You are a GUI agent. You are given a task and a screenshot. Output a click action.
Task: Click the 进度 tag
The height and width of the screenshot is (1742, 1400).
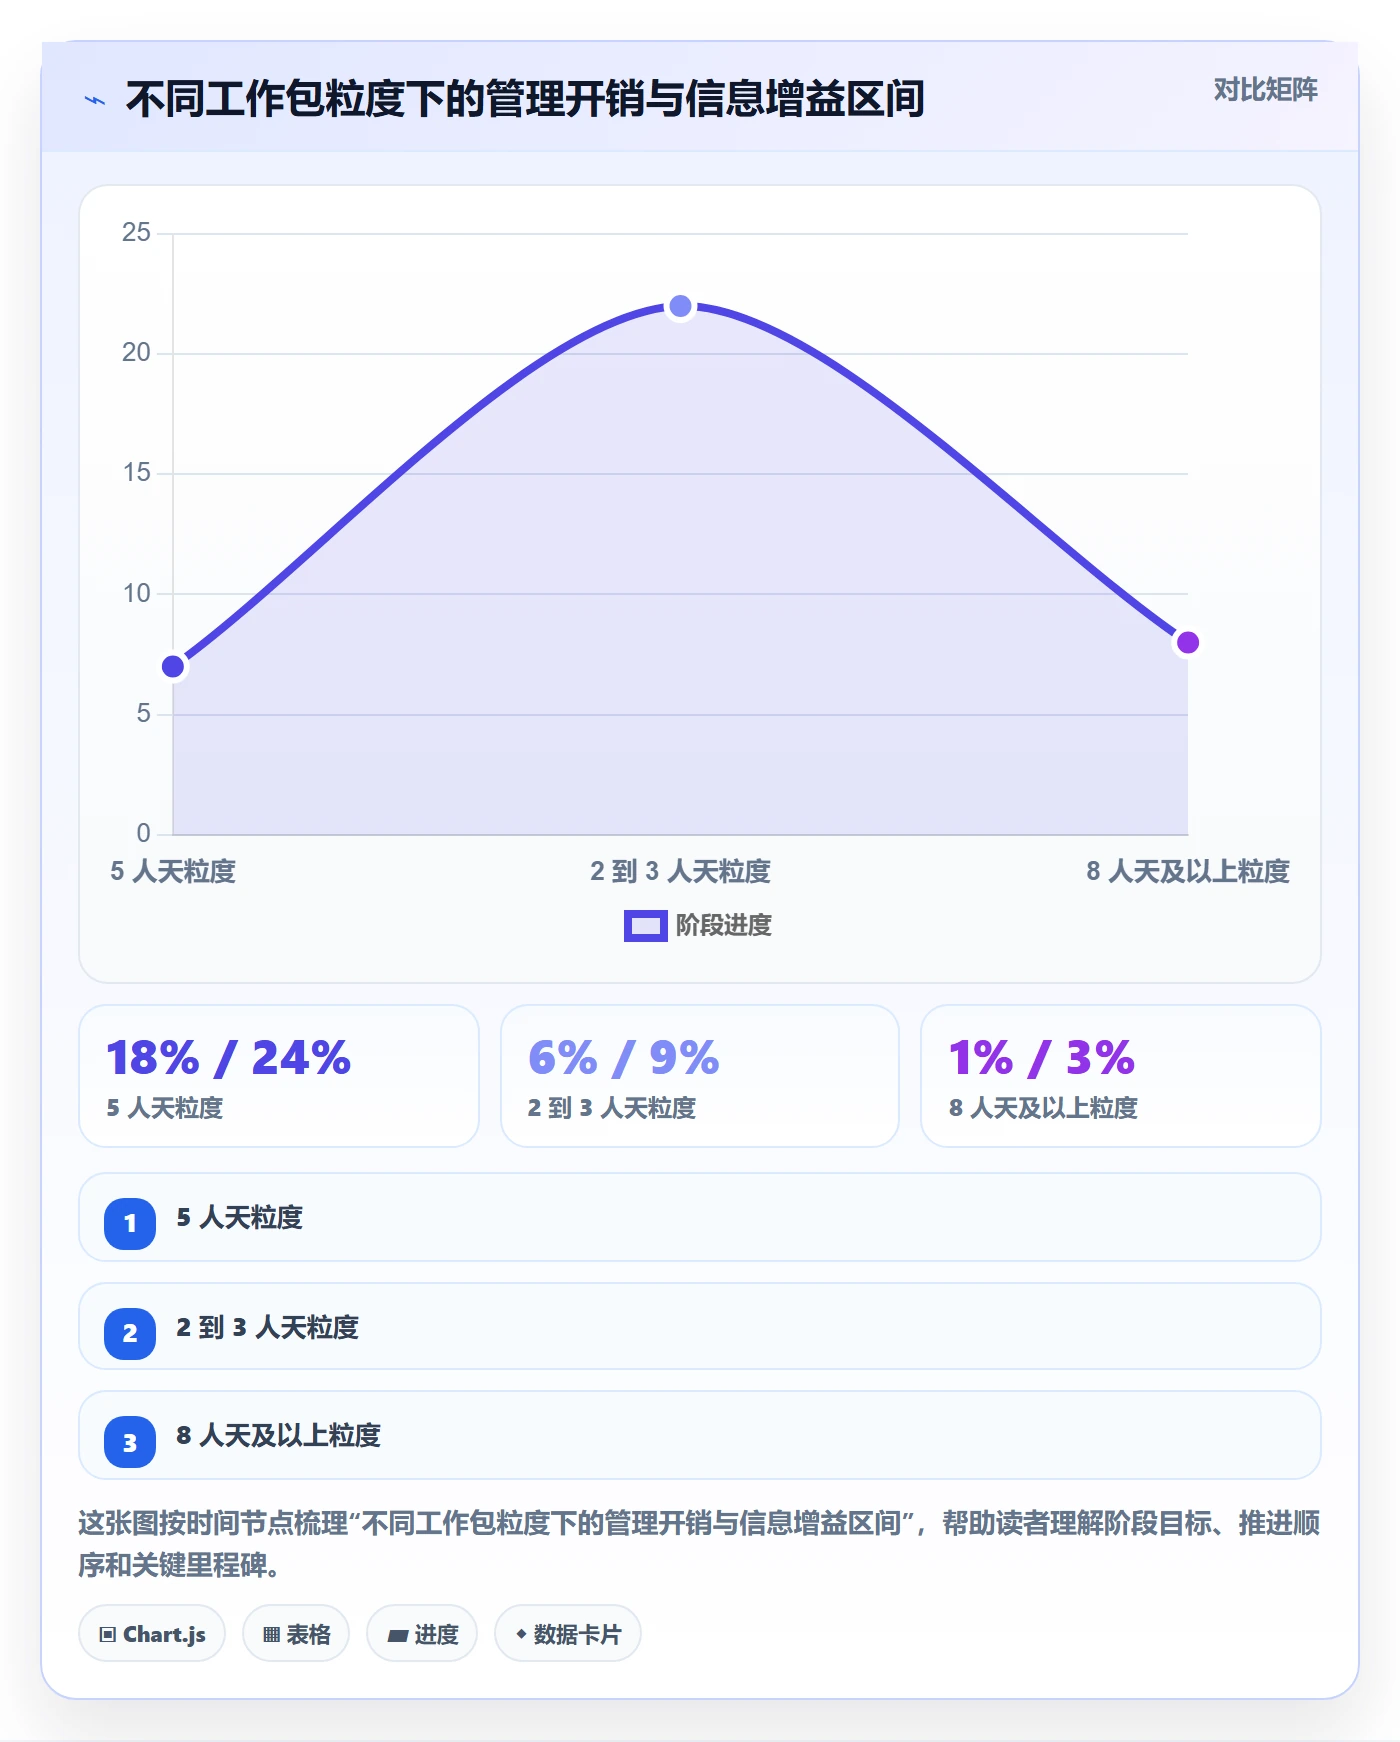click(422, 1634)
